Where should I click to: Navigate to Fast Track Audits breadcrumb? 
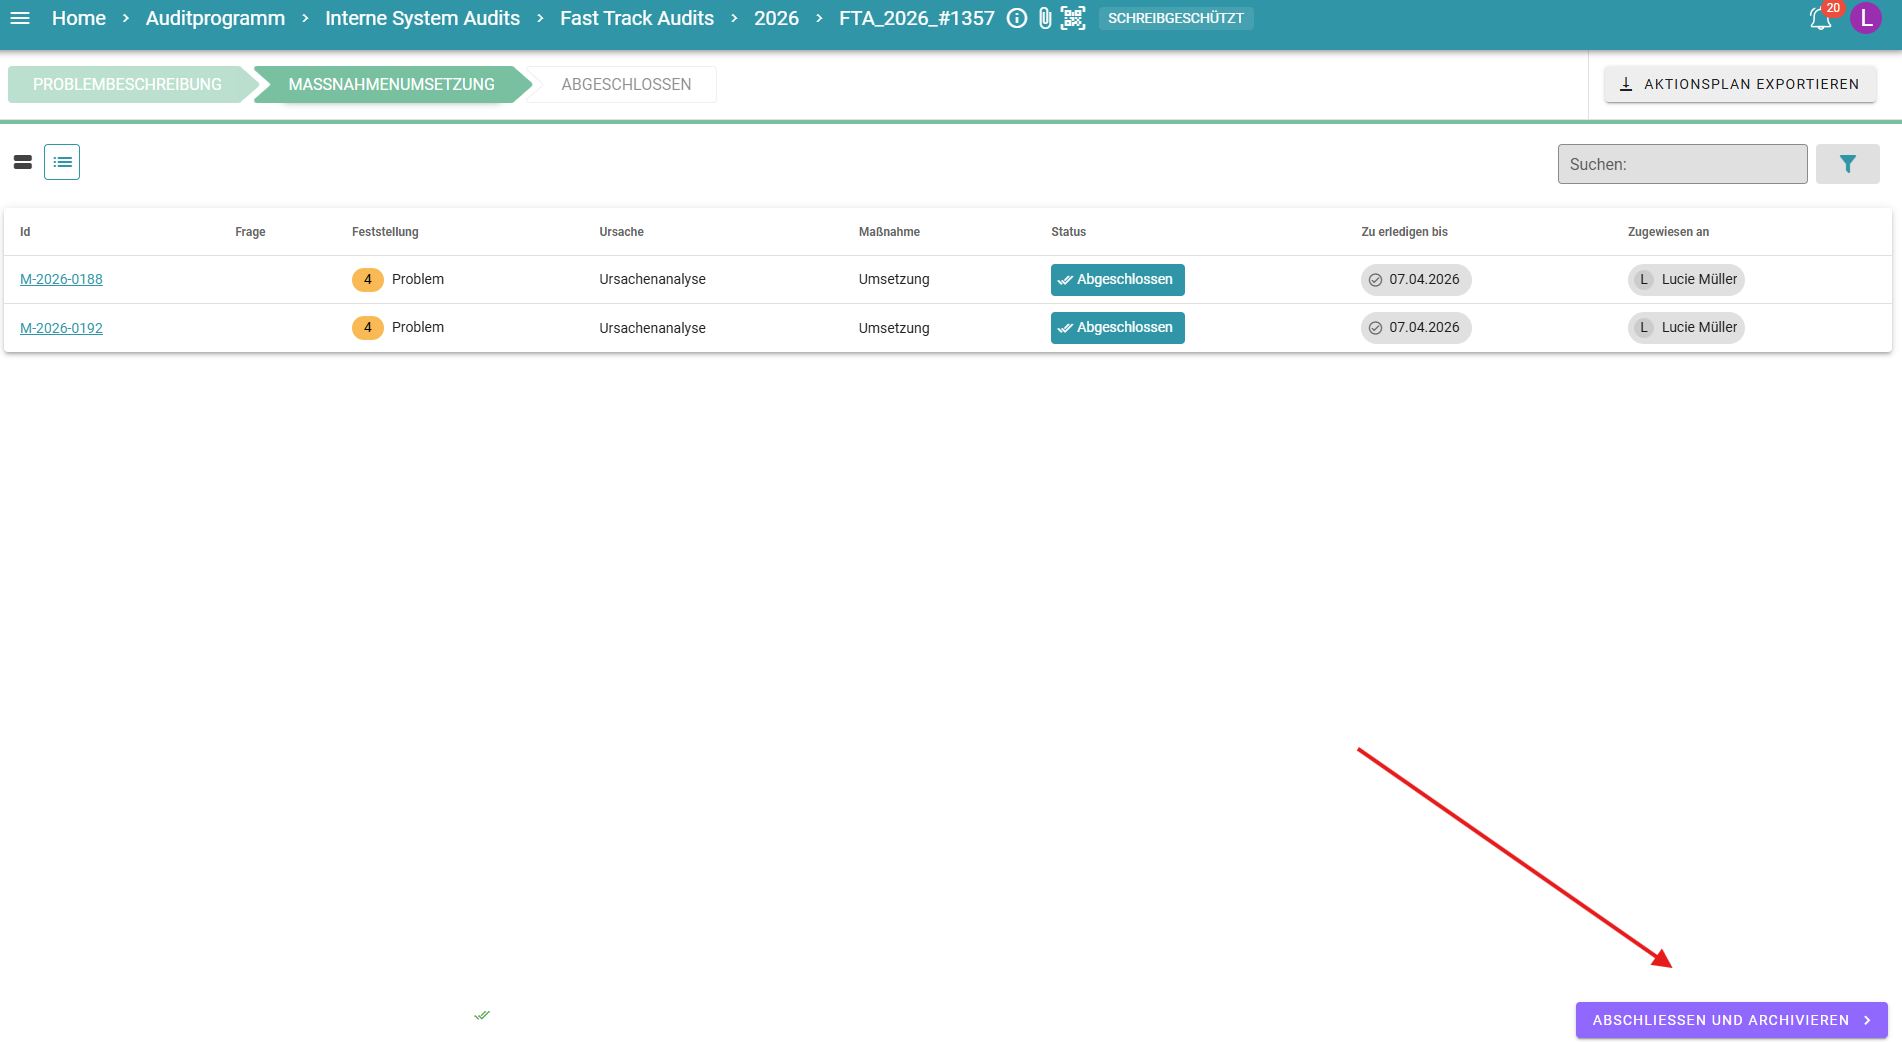coord(637,18)
